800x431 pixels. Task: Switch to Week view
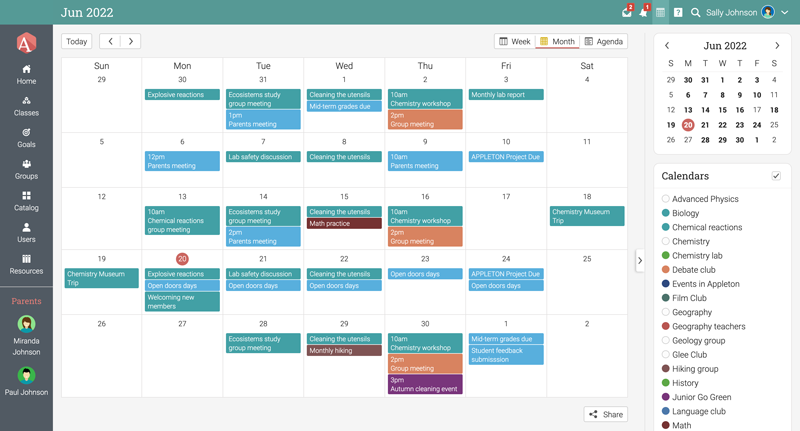click(x=514, y=42)
